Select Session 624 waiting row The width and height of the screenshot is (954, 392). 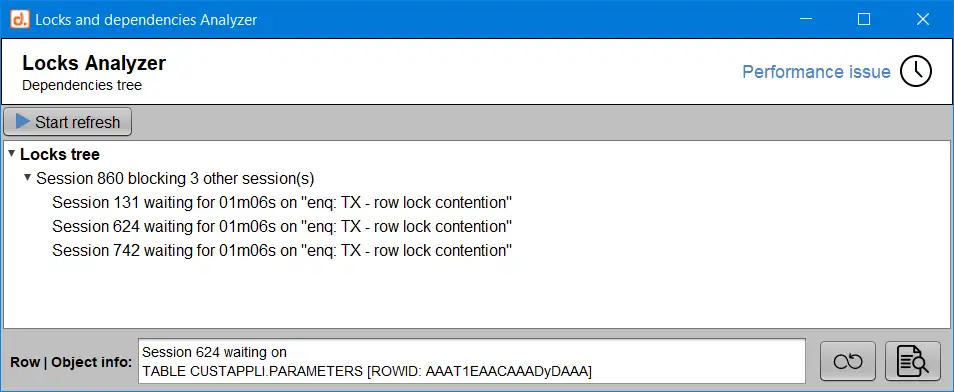tap(282, 226)
